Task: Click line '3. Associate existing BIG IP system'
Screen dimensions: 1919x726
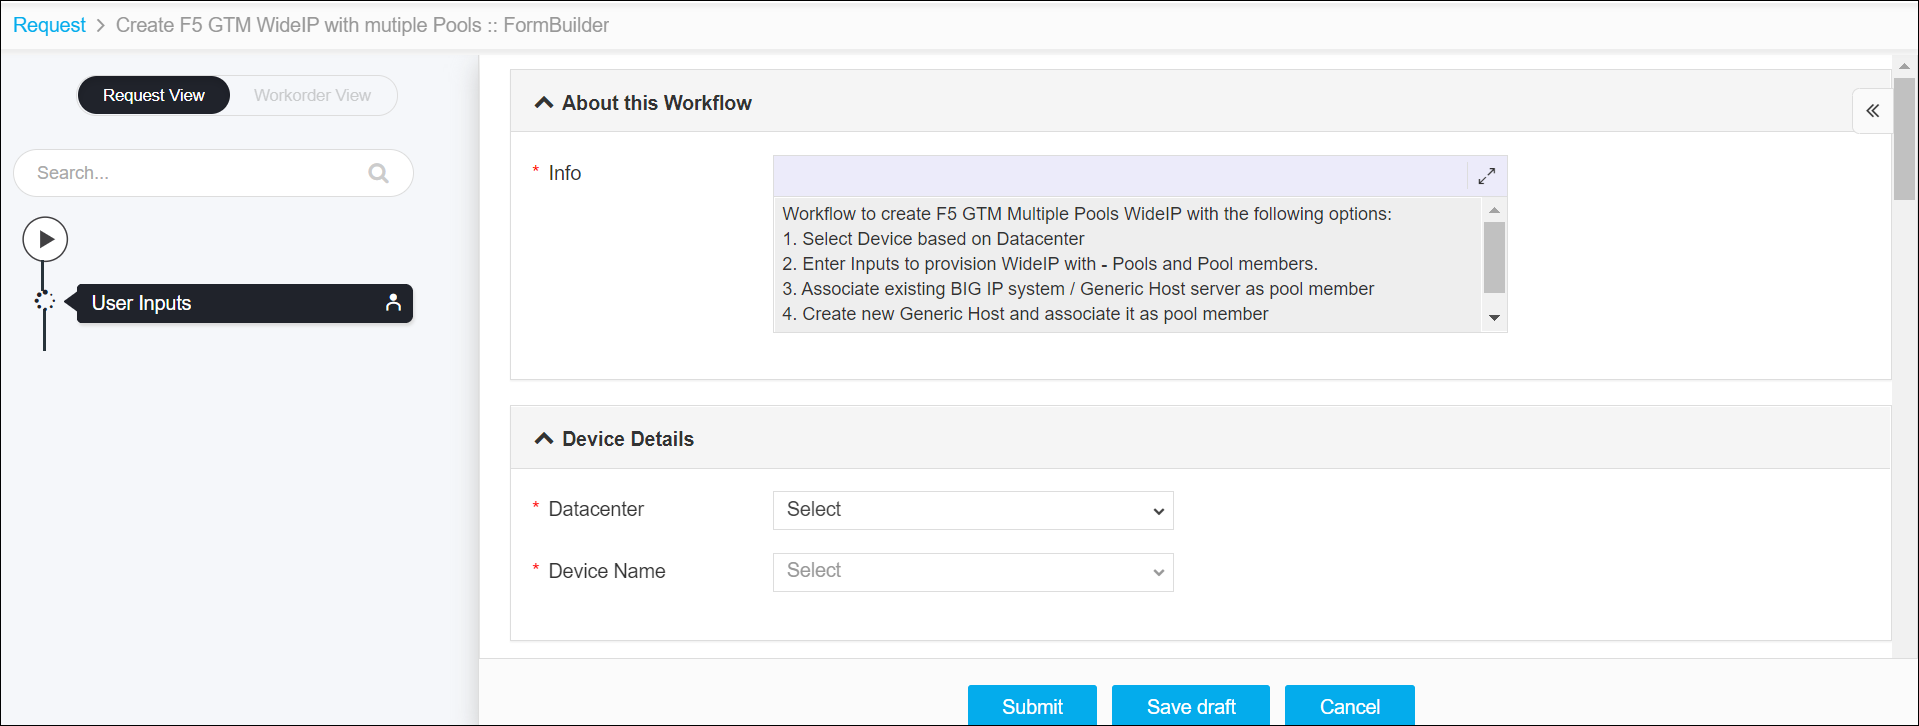Action: [1078, 289]
